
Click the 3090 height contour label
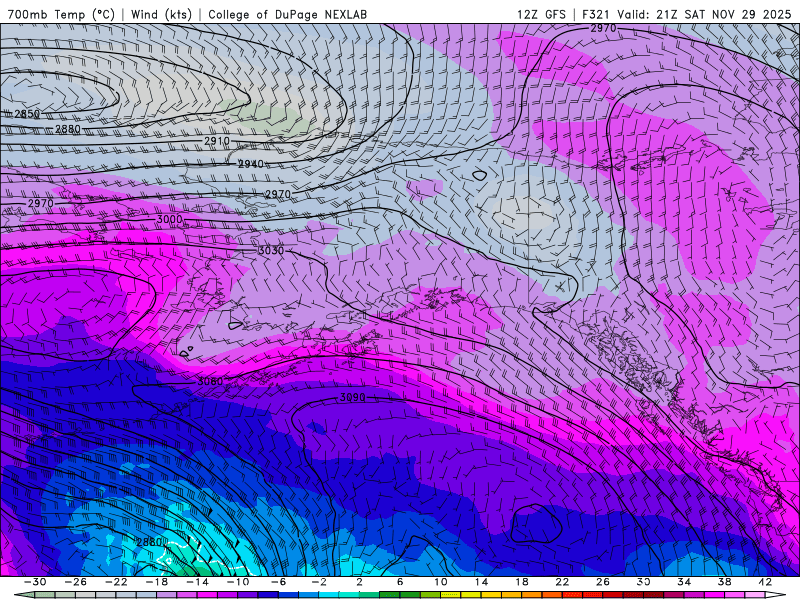pyautogui.click(x=353, y=397)
